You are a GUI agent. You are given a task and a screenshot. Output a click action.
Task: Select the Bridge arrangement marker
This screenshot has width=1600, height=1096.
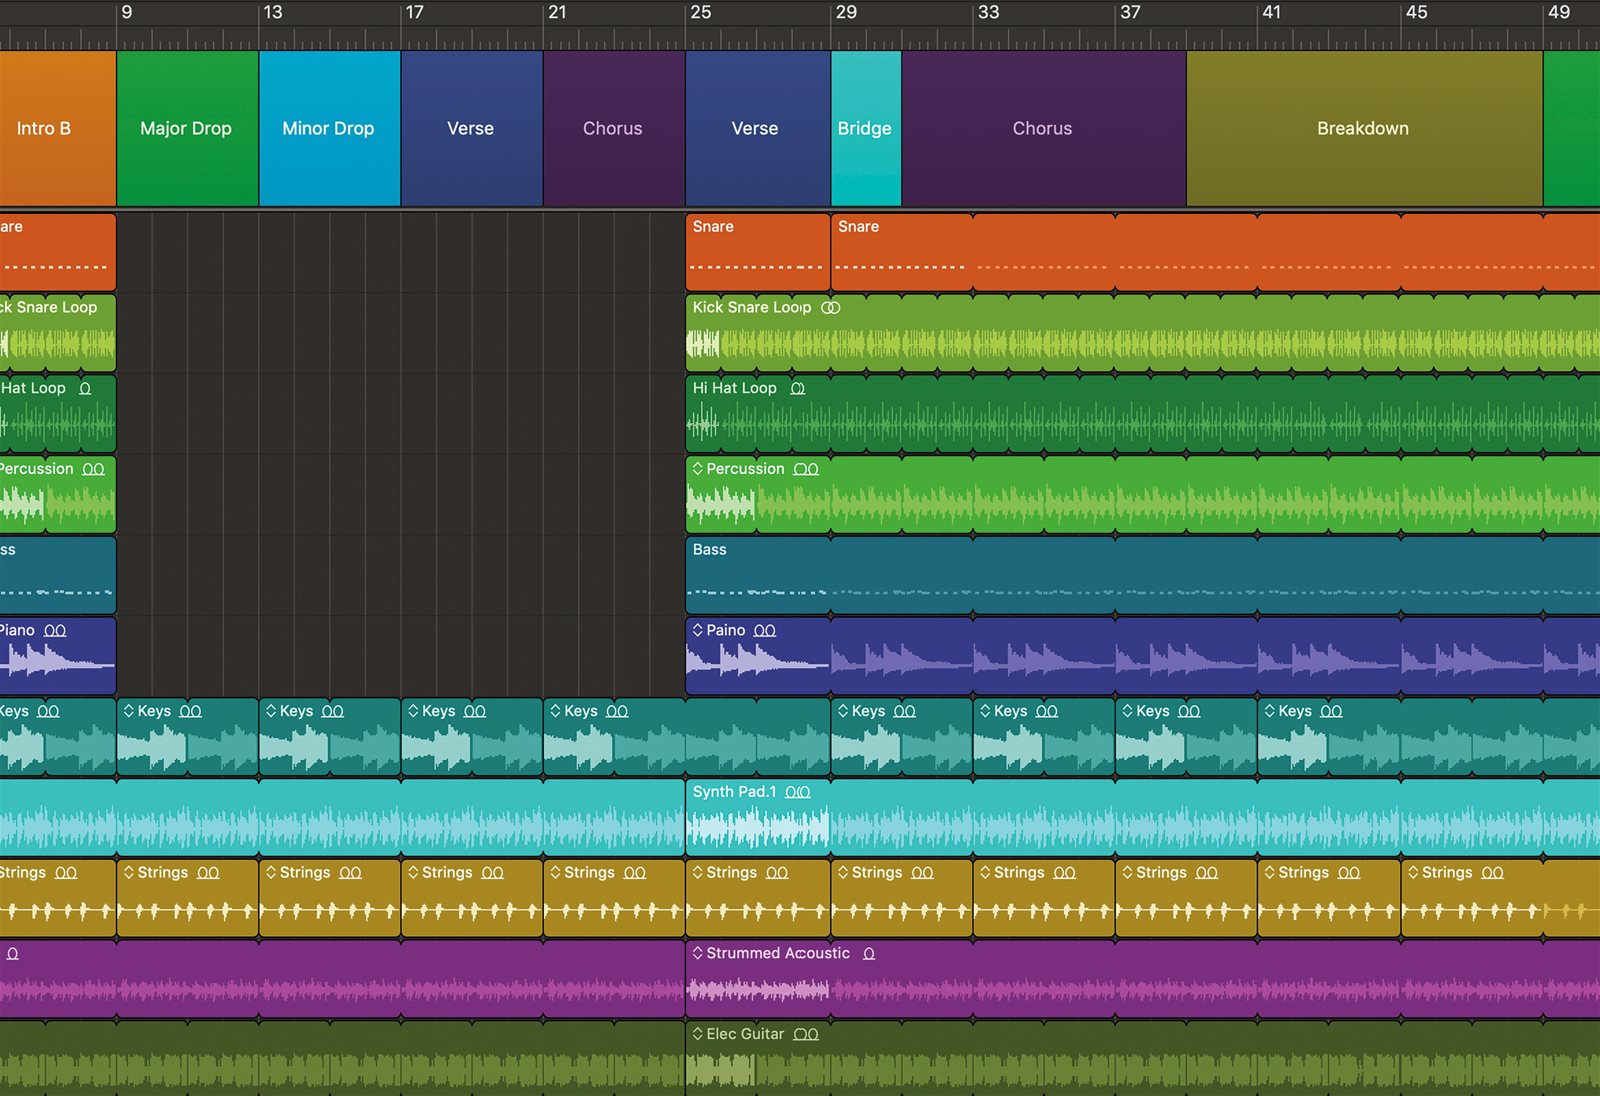tap(866, 128)
